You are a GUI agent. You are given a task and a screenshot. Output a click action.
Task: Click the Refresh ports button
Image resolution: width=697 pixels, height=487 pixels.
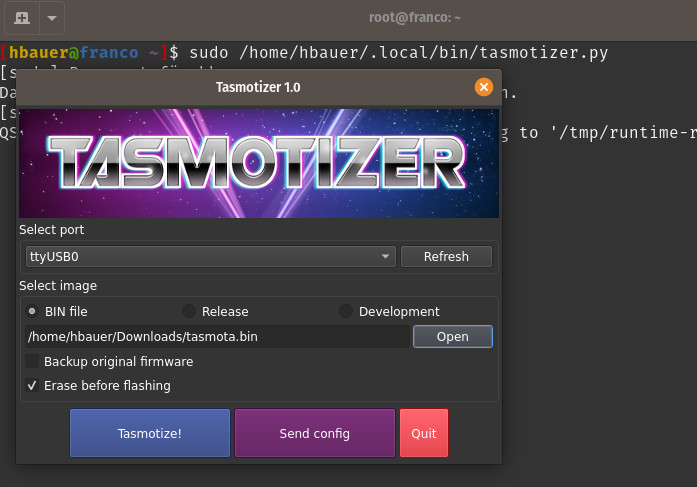[446, 256]
